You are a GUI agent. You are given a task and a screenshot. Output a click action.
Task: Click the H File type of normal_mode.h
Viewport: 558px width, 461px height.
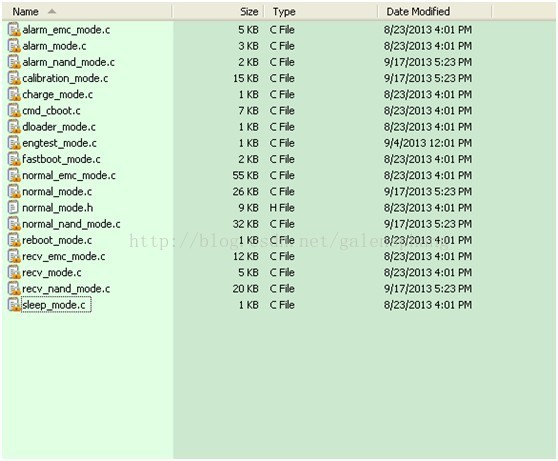coord(282,208)
